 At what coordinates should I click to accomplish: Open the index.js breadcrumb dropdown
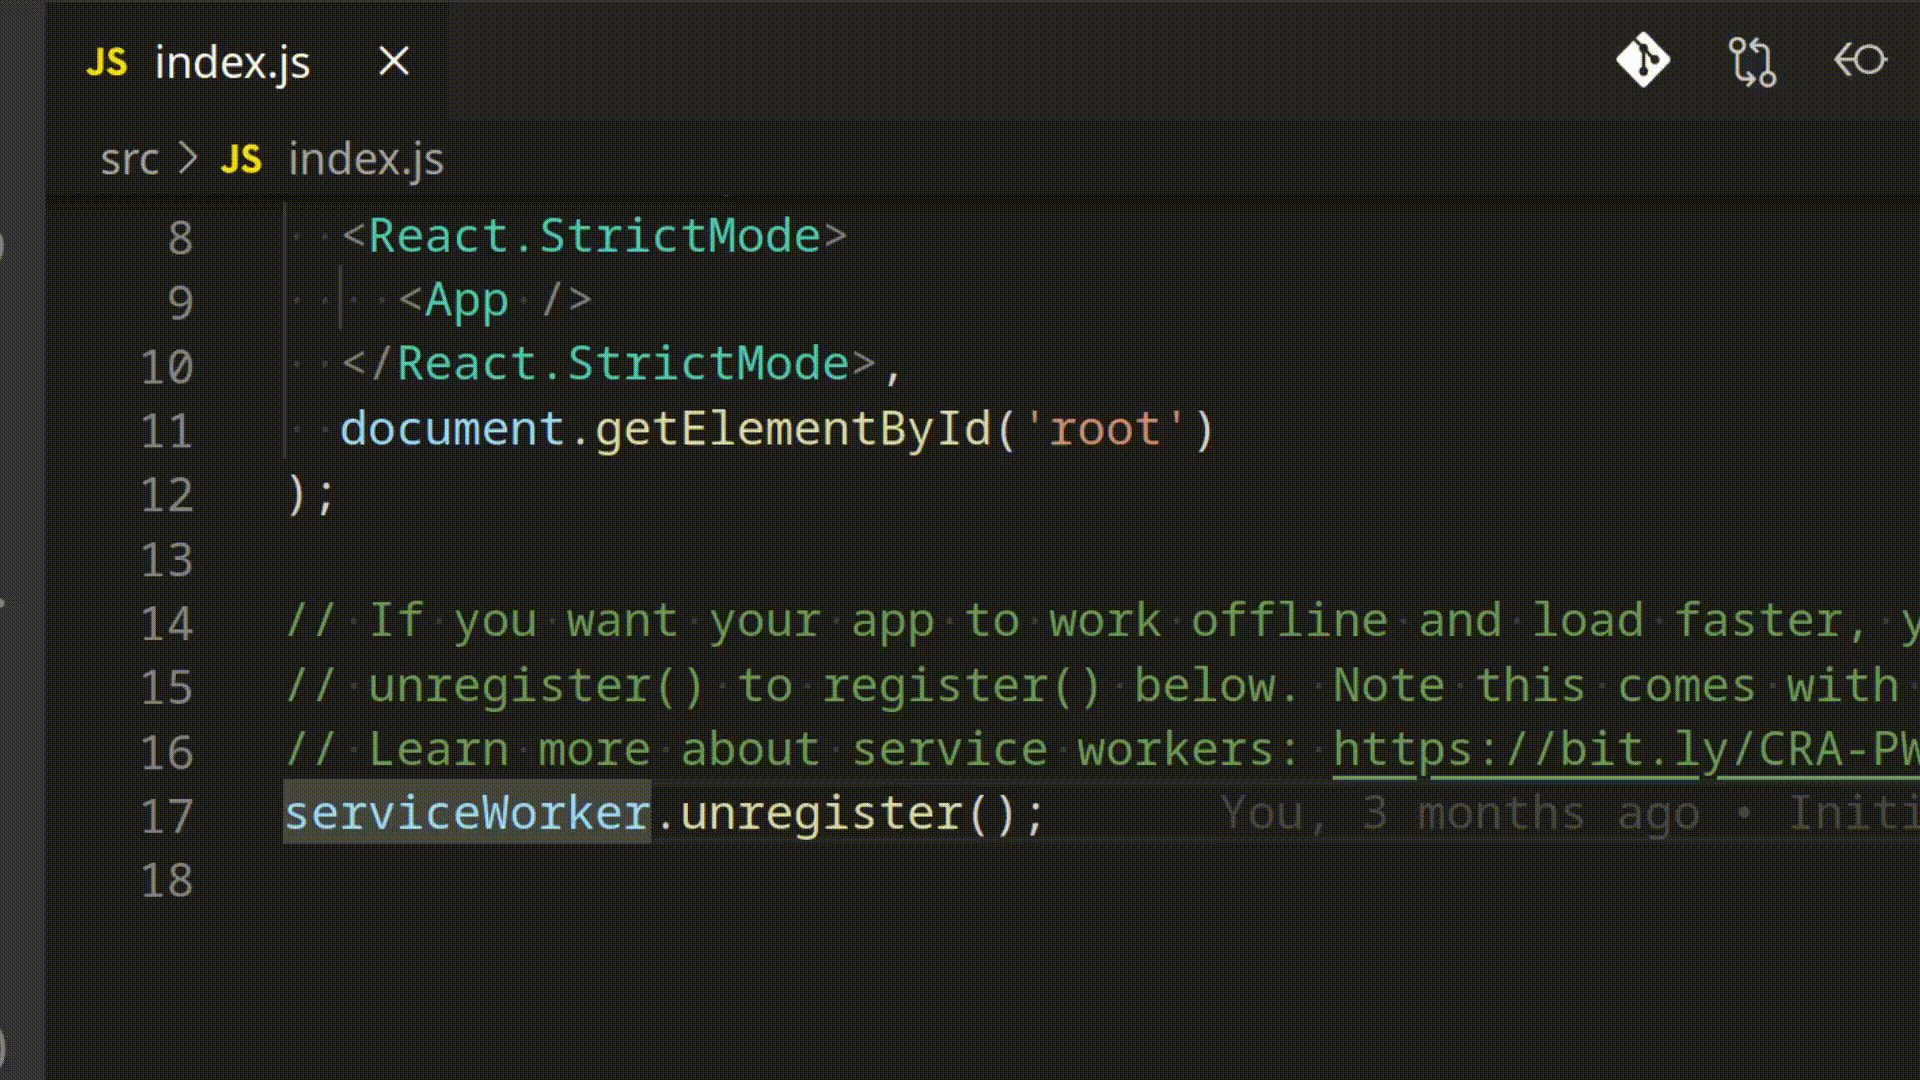[x=366, y=159]
